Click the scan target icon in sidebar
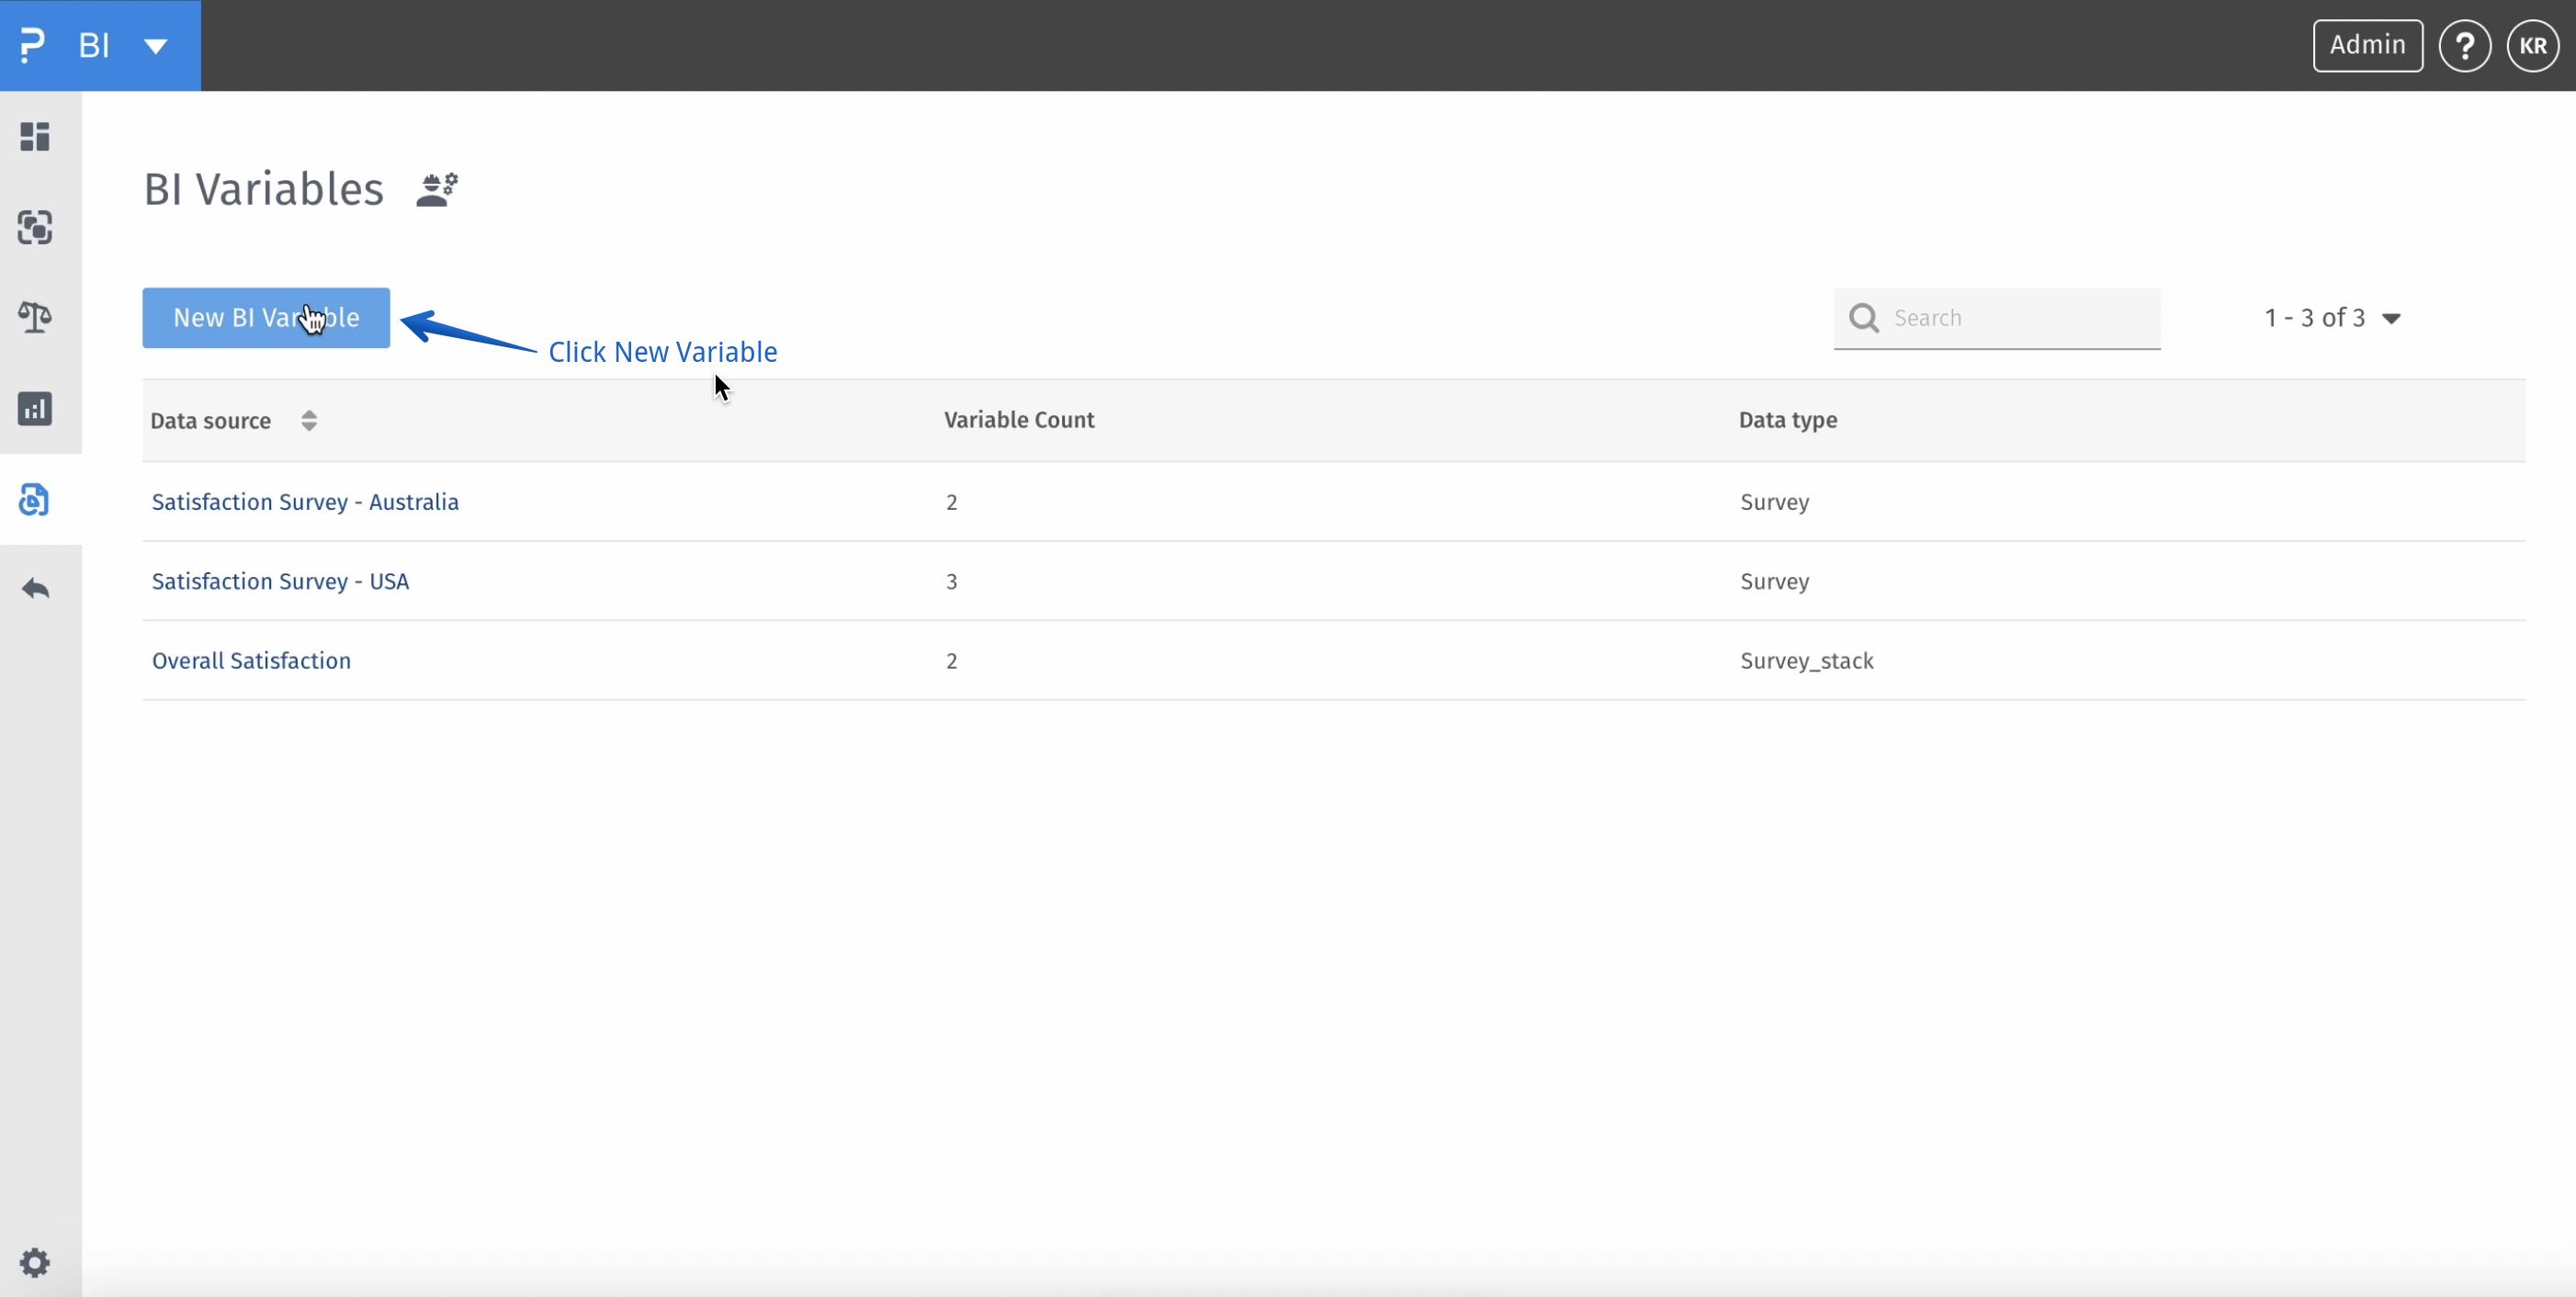2576x1297 pixels. 35,228
